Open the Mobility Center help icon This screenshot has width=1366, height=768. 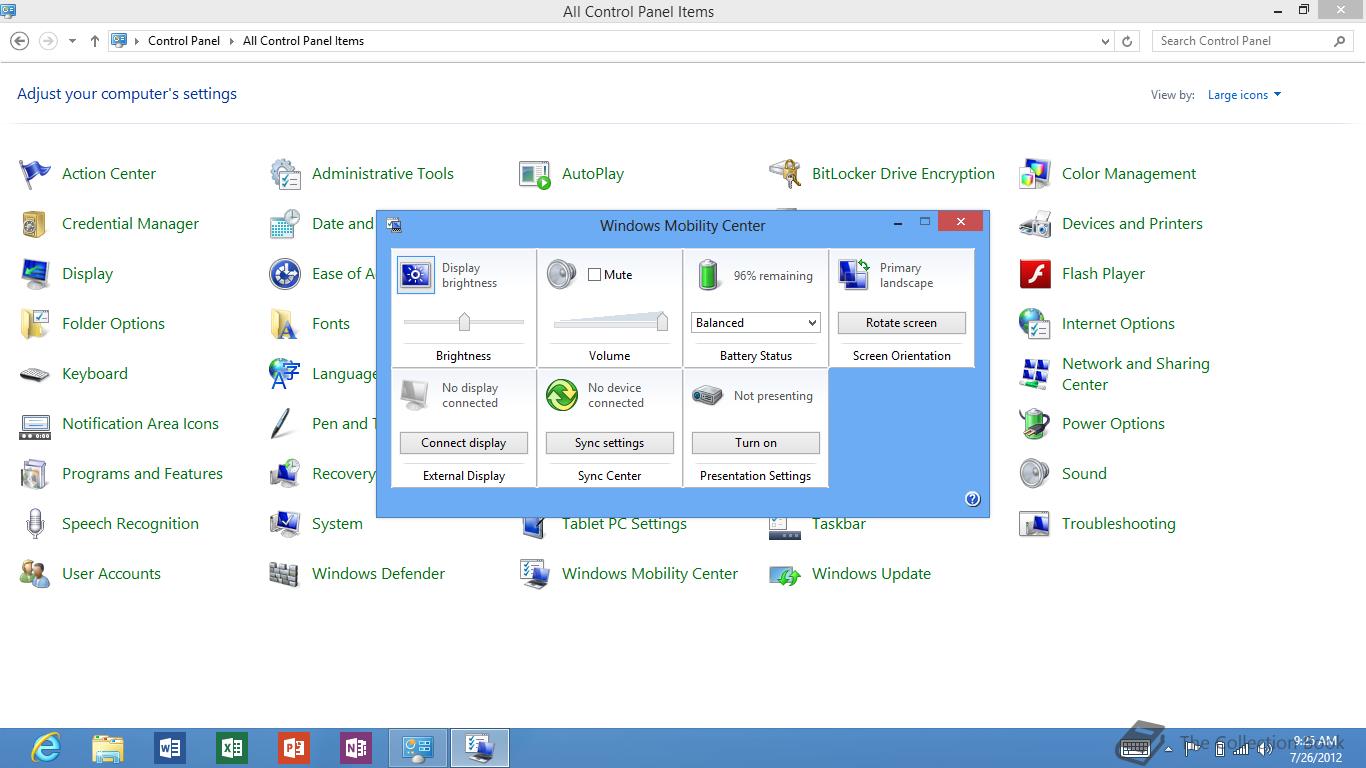(x=972, y=499)
